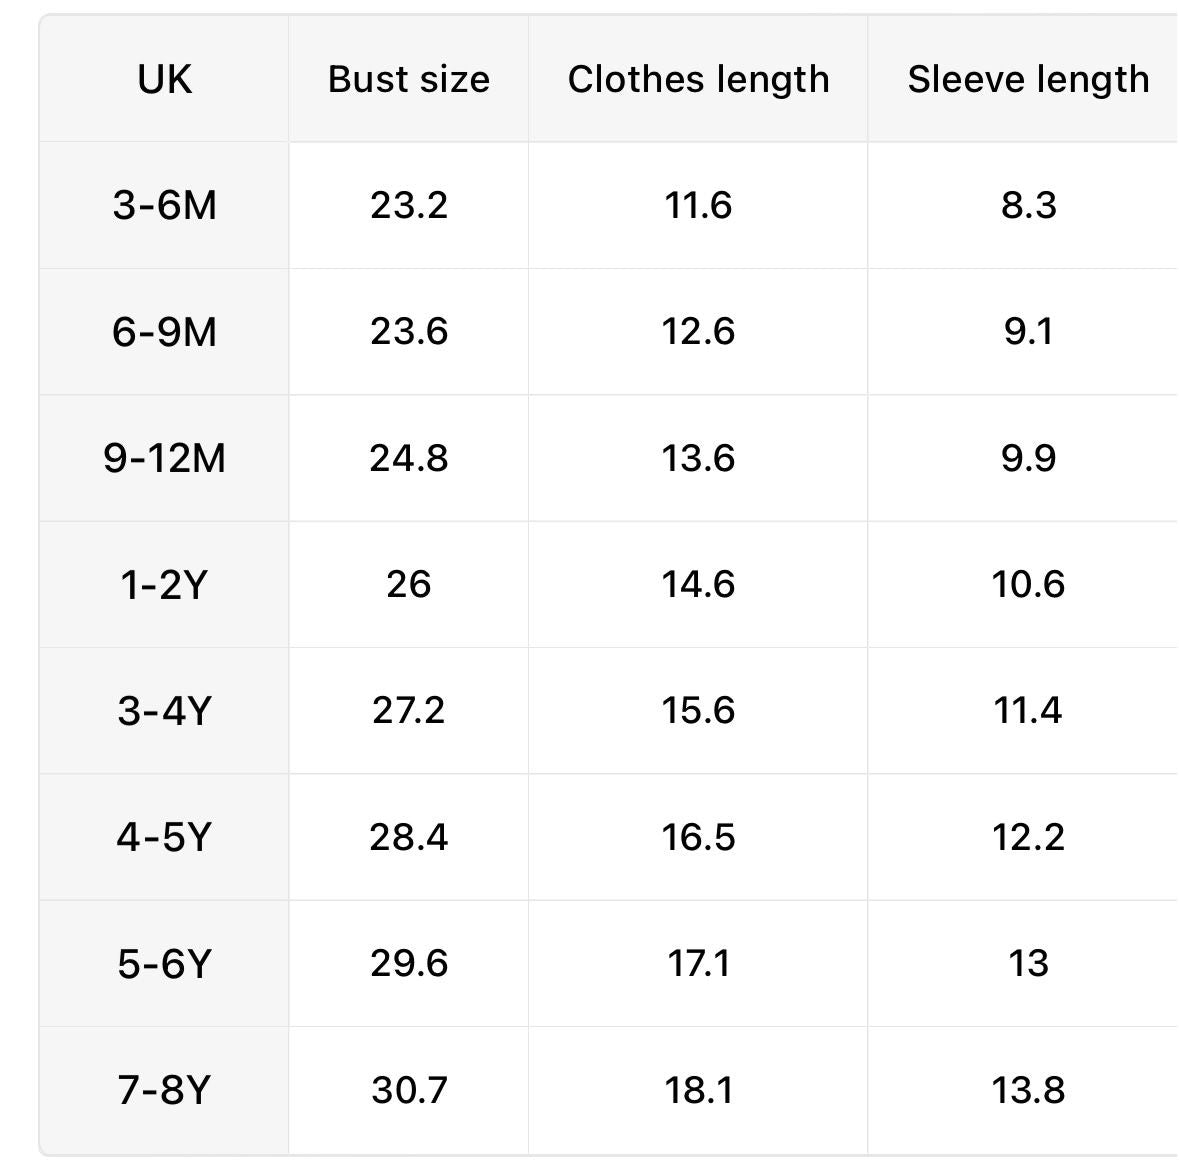Select the 9-12M size row label
Viewport: 1179px width, 1166px height.
tap(164, 458)
